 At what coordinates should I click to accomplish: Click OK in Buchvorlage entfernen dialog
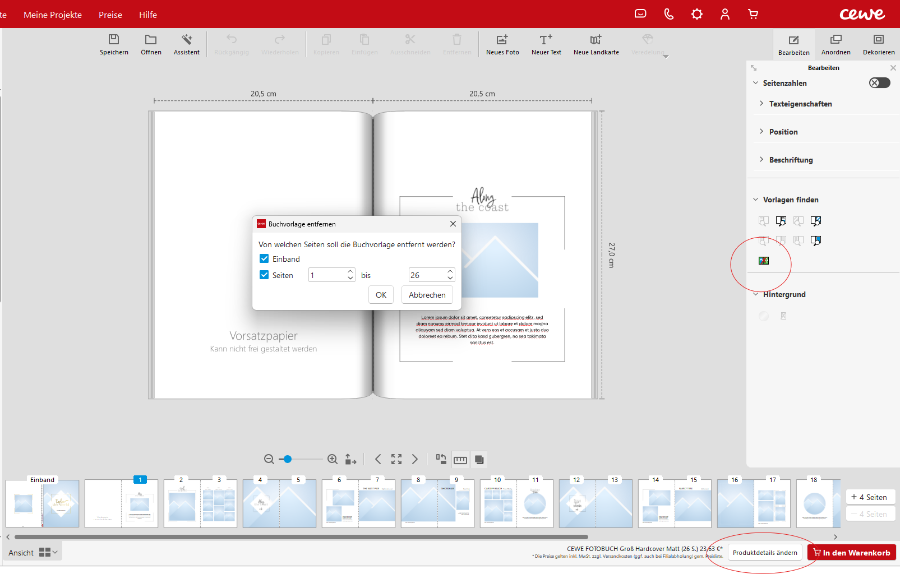pyautogui.click(x=380, y=295)
